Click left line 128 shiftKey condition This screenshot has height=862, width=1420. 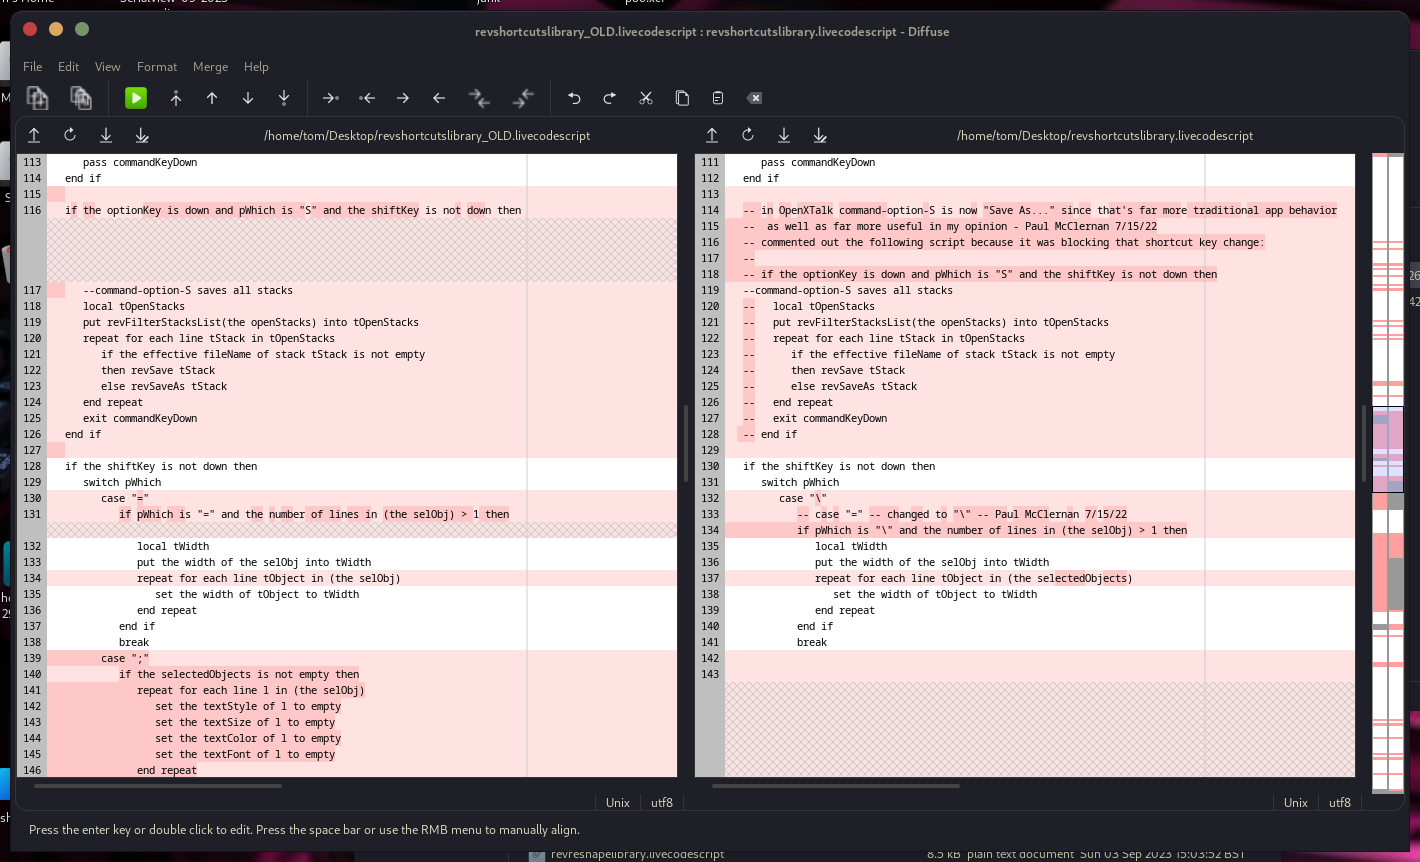(161, 466)
